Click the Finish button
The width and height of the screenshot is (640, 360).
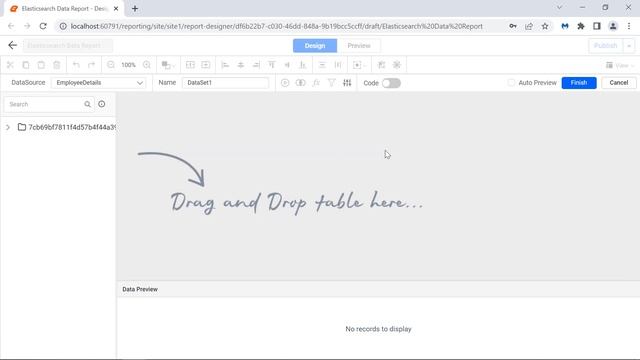point(579,83)
